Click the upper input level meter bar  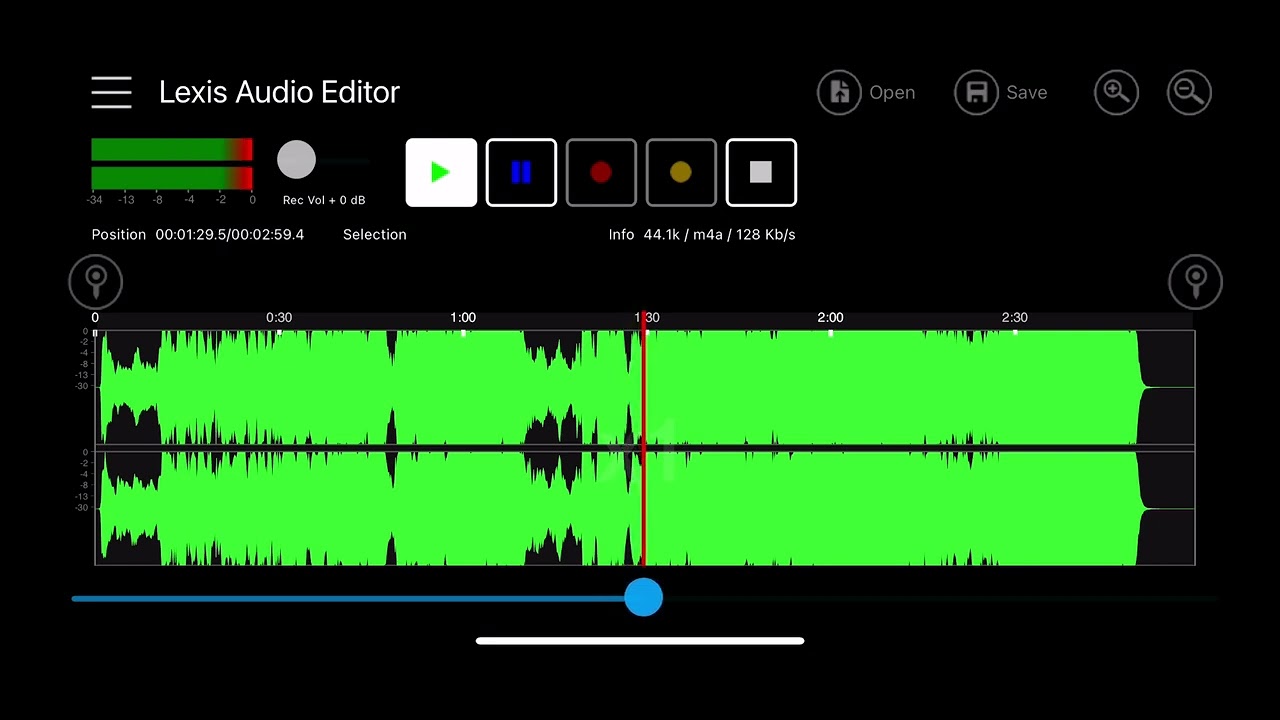coord(172,150)
